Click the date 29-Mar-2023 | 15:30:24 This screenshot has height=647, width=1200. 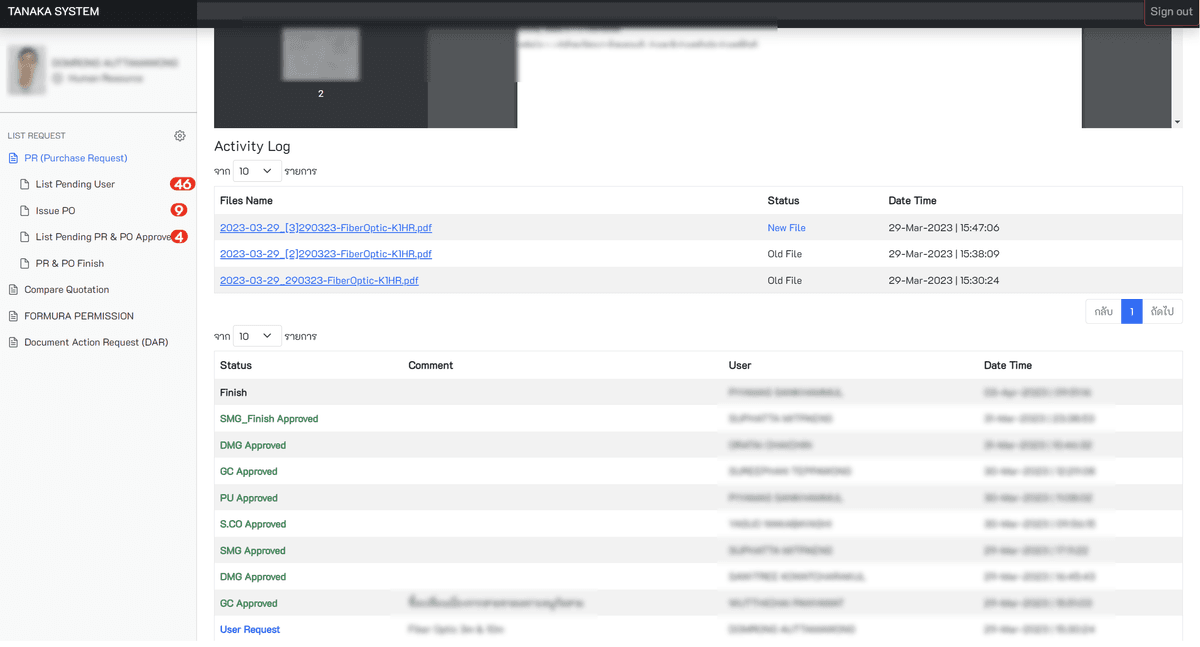tap(944, 281)
